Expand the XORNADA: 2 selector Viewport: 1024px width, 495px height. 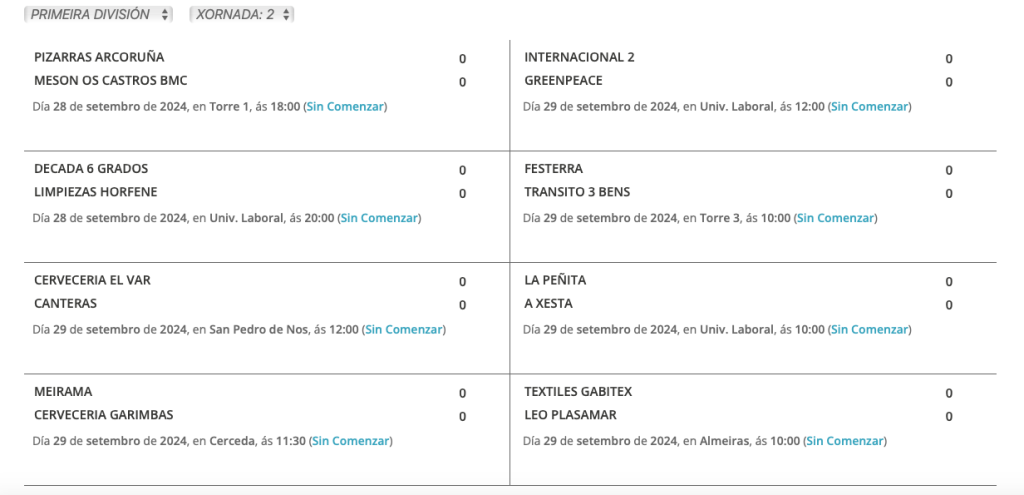tap(242, 15)
